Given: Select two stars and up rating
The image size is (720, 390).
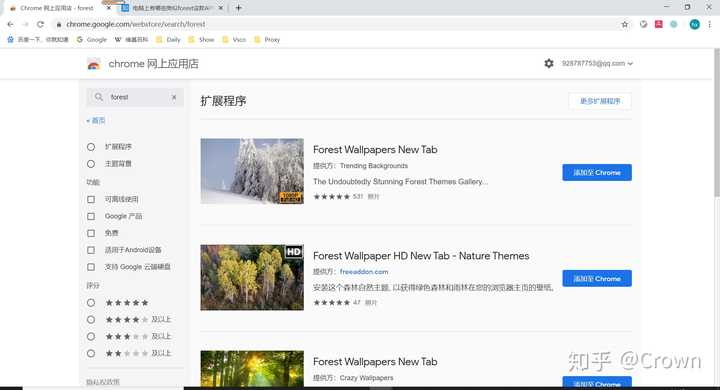Looking at the screenshot, I should (x=91, y=353).
